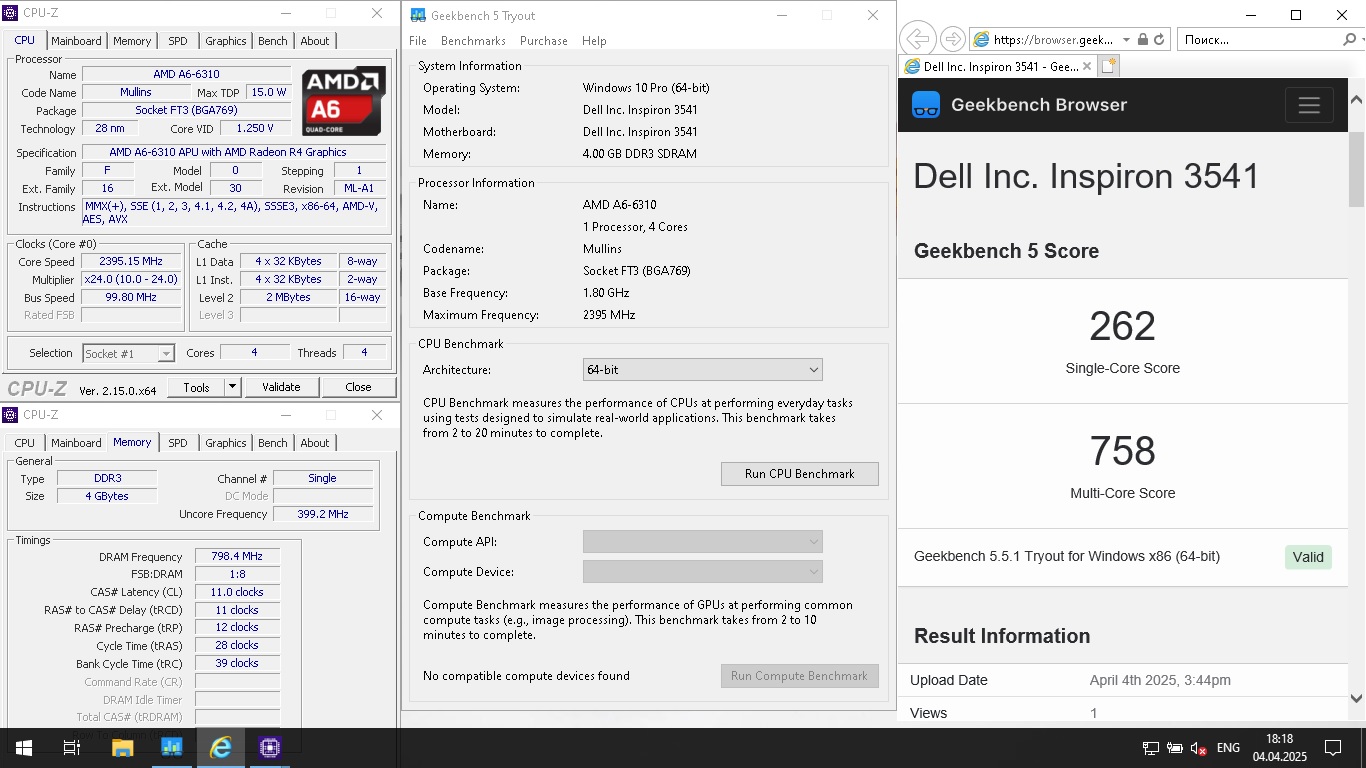Switch to Internet Explorer on the taskbar
The width and height of the screenshot is (1366, 768).
click(220, 747)
